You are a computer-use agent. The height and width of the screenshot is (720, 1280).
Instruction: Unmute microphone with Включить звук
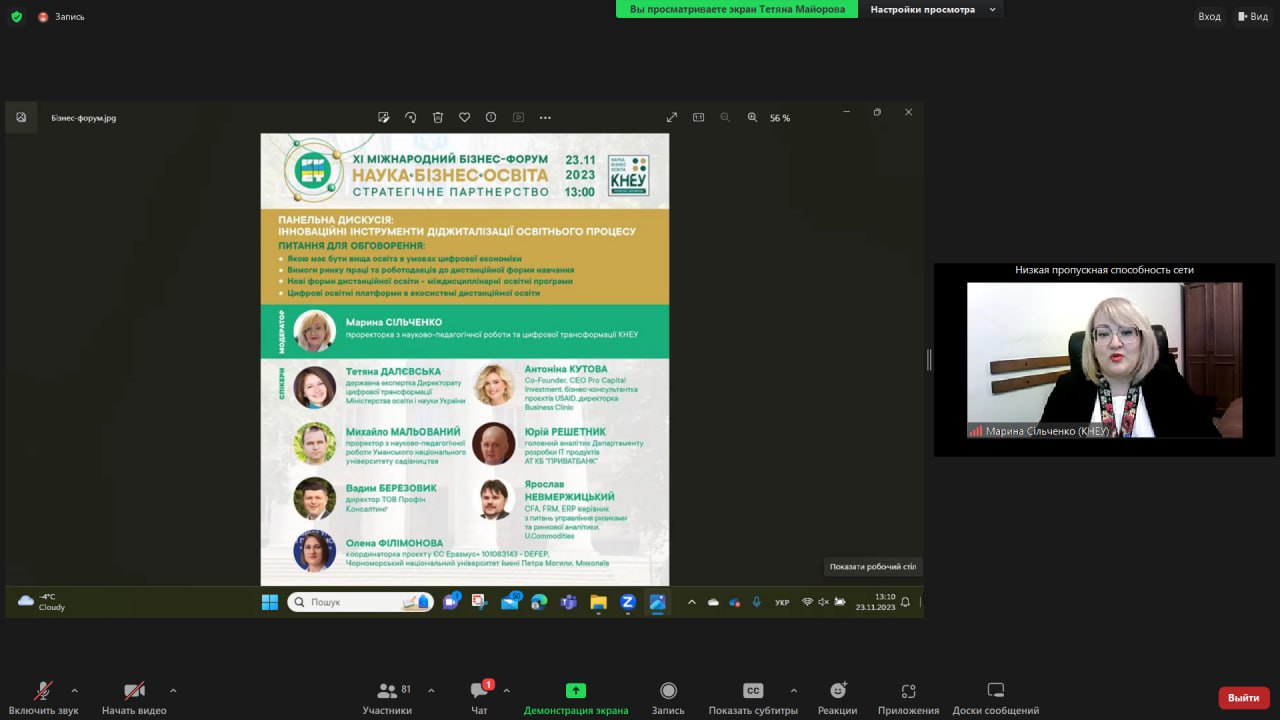pyautogui.click(x=43, y=698)
